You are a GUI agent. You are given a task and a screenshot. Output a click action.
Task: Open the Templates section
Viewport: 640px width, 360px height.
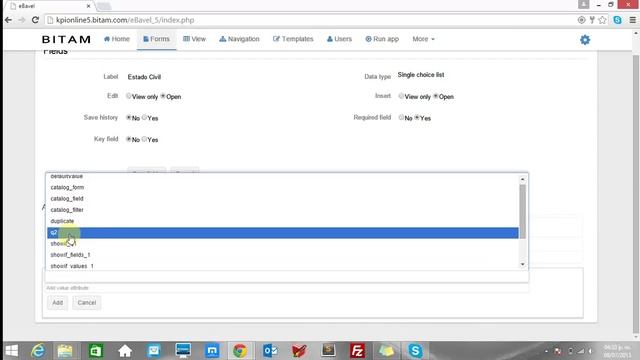293,39
